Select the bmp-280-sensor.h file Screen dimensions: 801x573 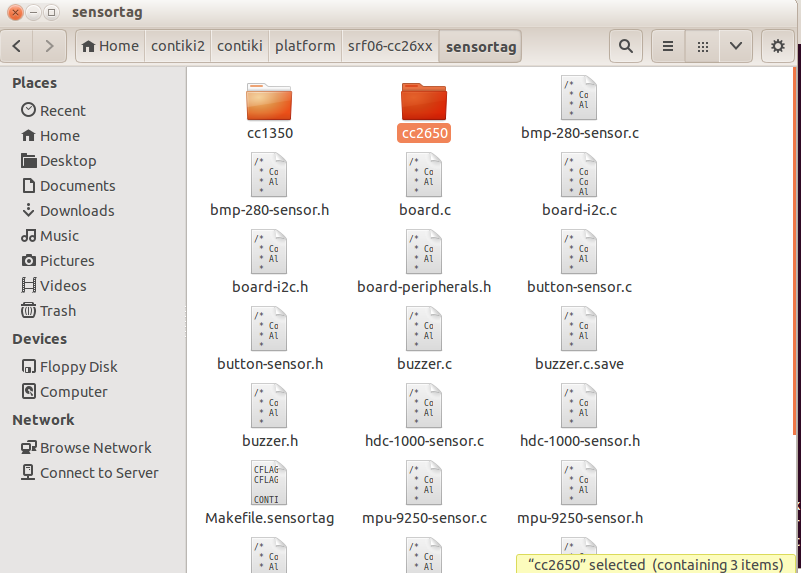click(269, 185)
